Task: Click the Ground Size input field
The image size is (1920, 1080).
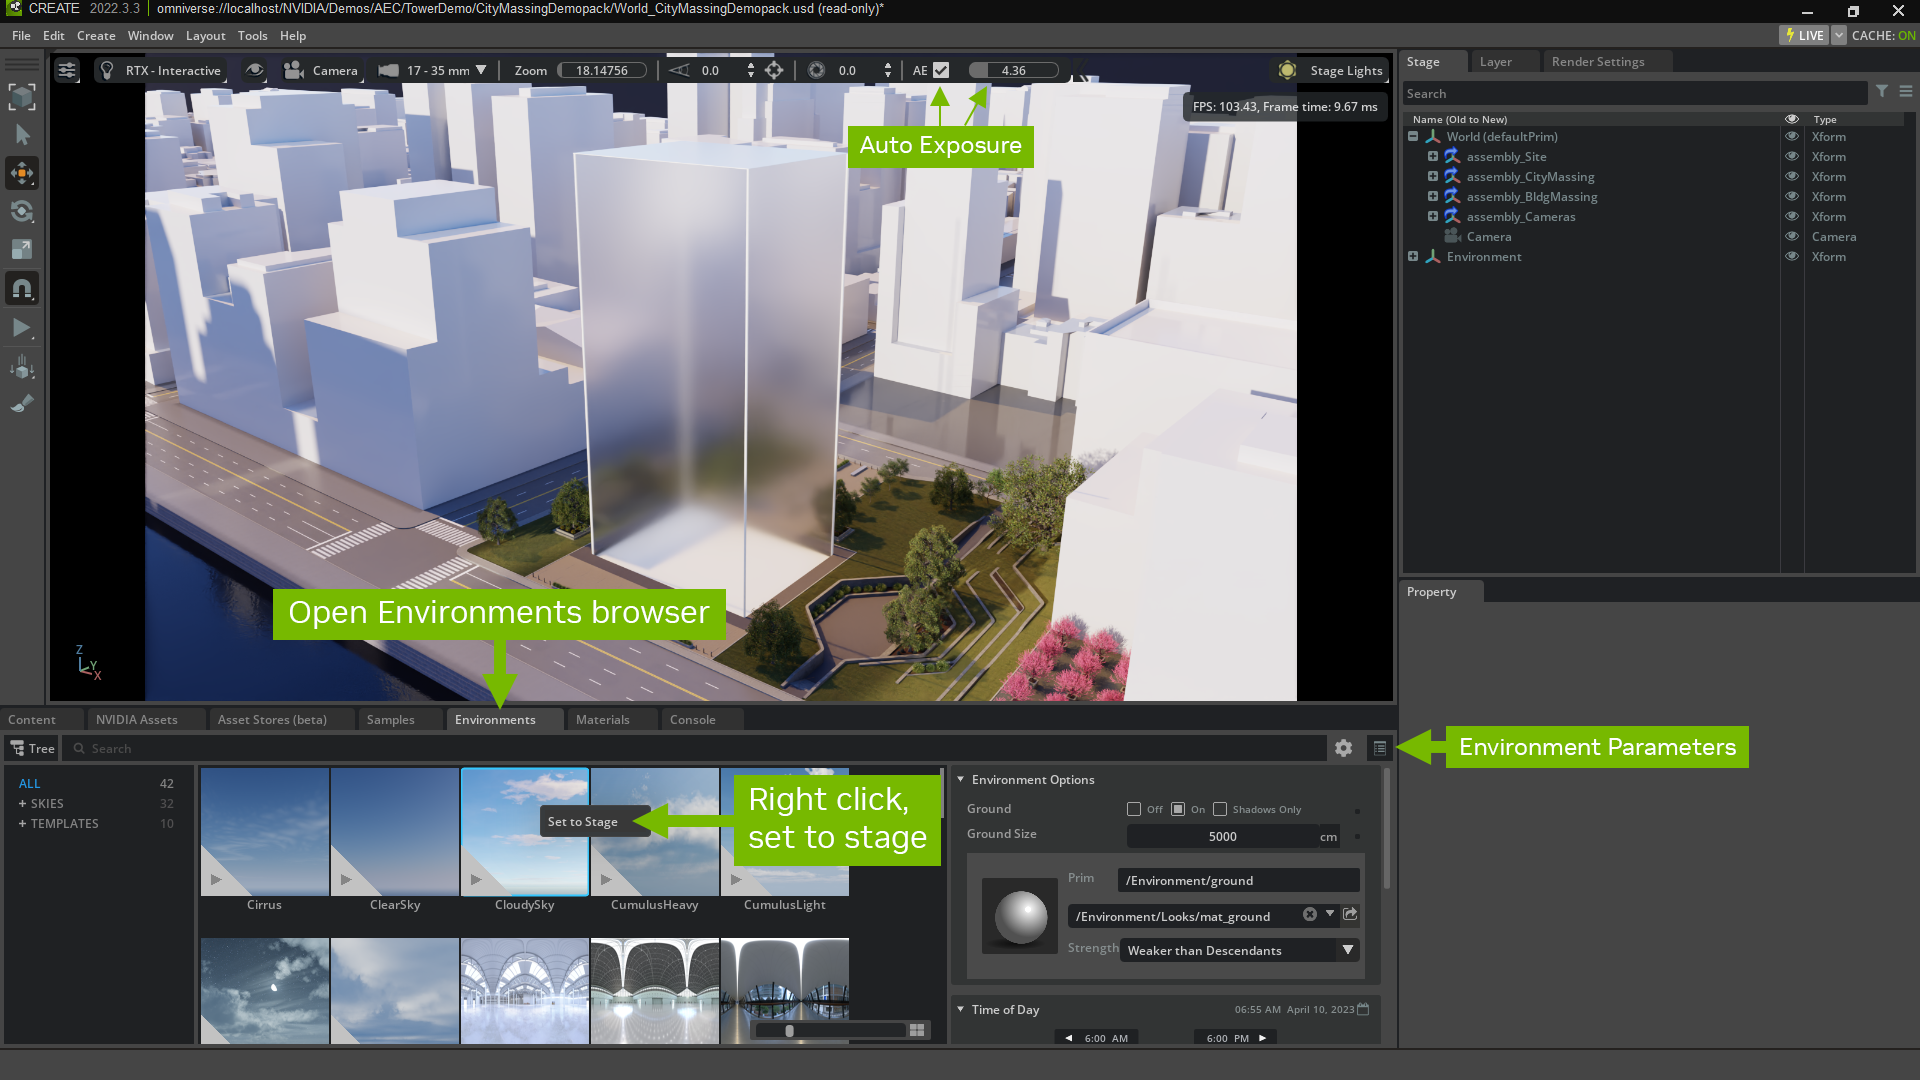Action: [x=1222, y=835]
